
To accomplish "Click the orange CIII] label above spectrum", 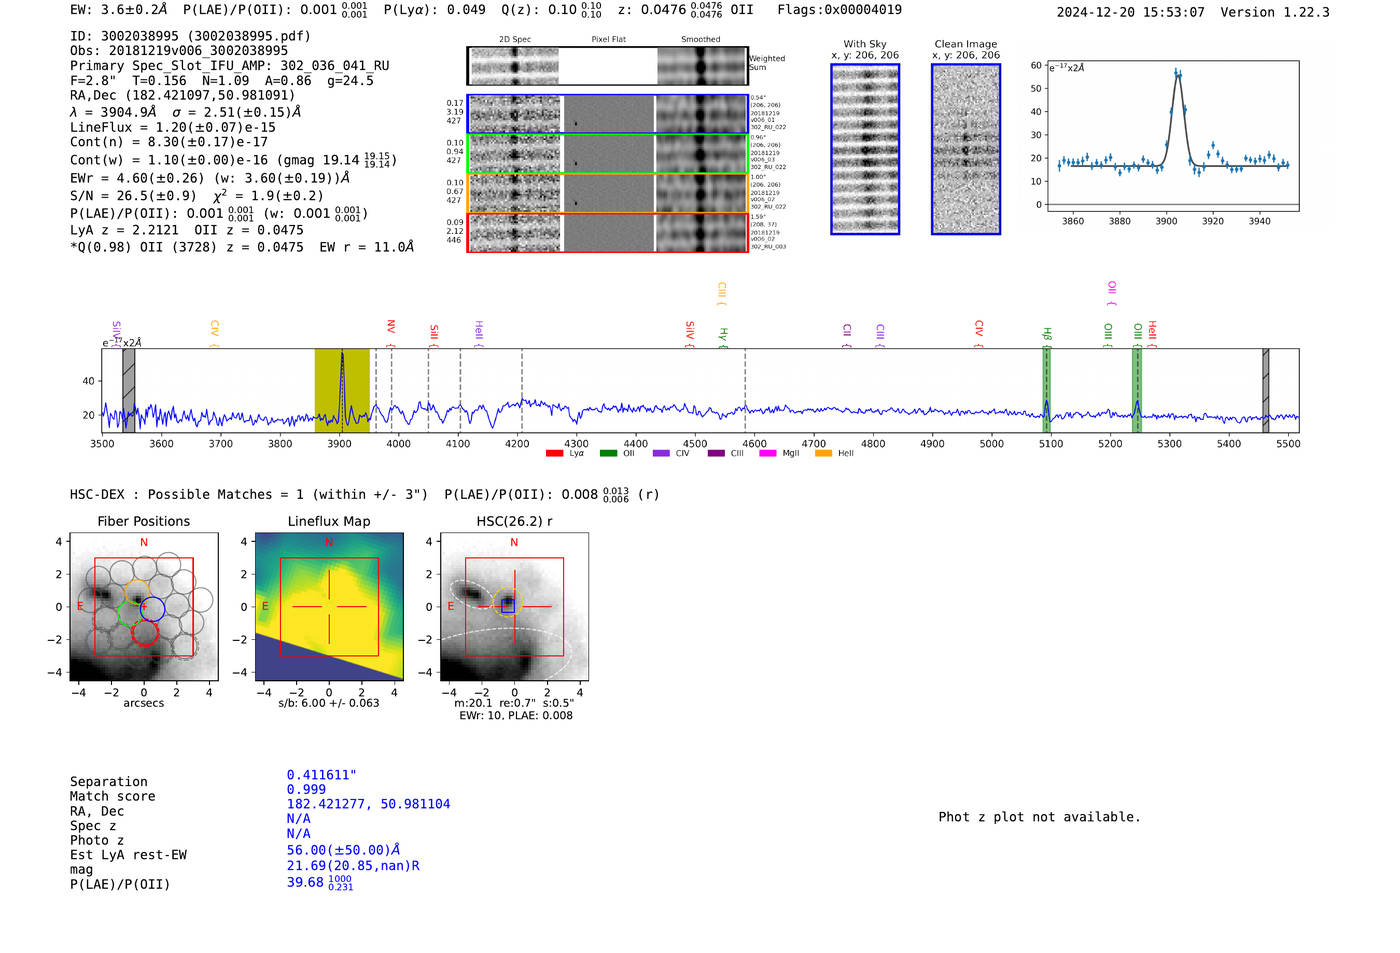I will click(x=721, y=294).
